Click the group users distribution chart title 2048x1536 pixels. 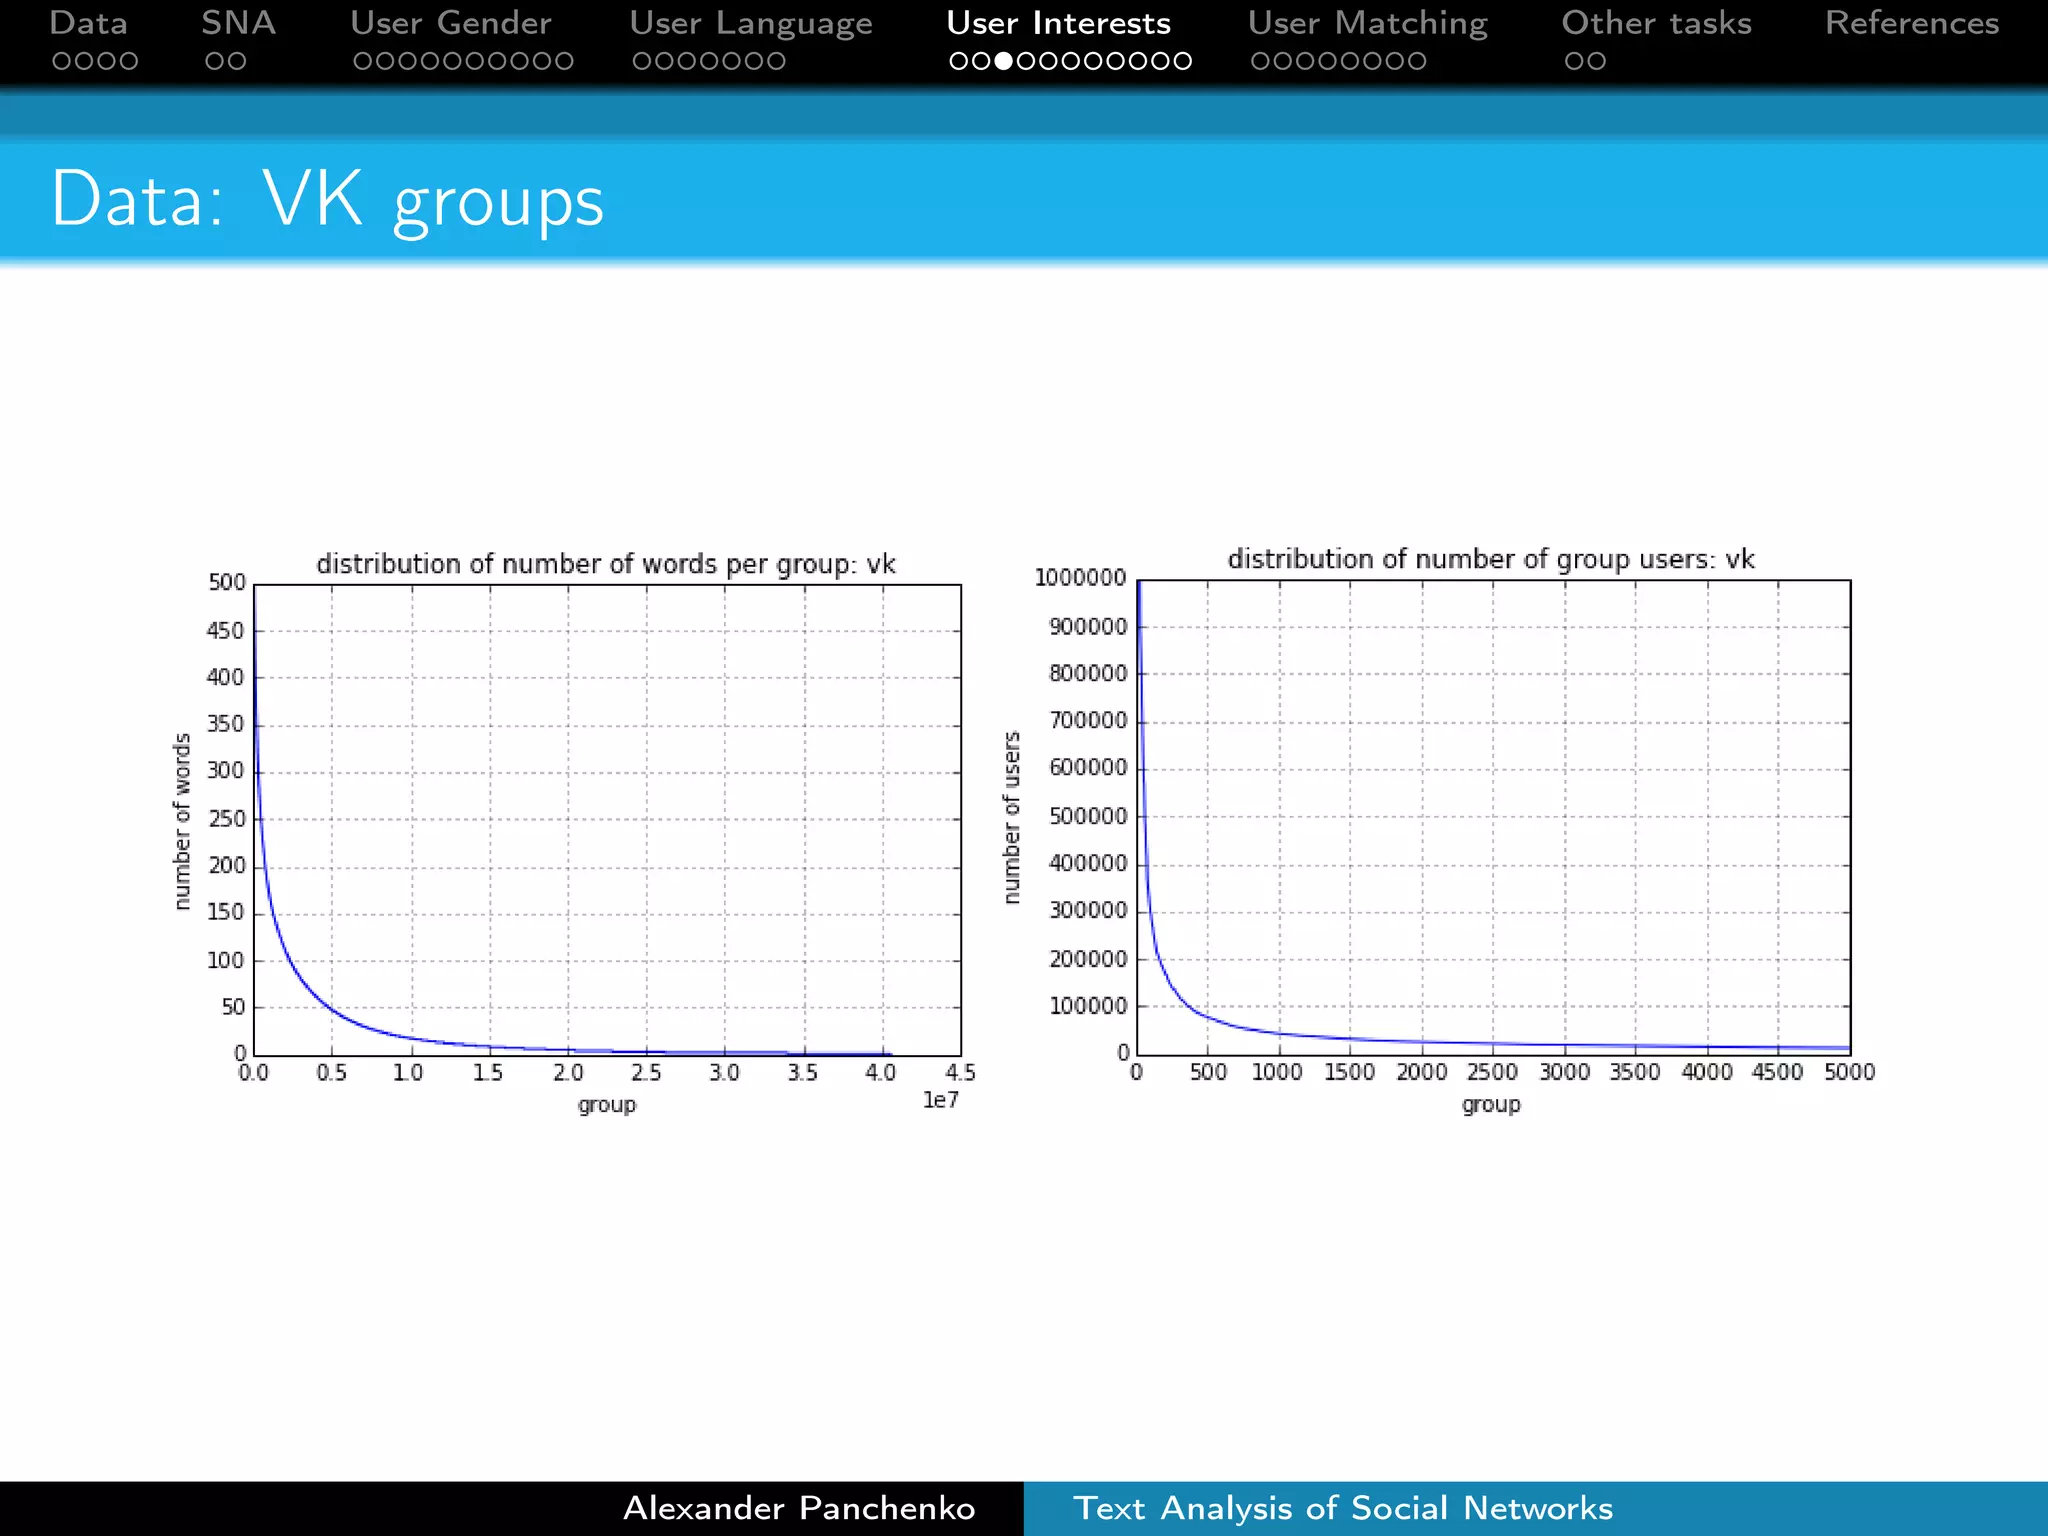(1491, 560)
